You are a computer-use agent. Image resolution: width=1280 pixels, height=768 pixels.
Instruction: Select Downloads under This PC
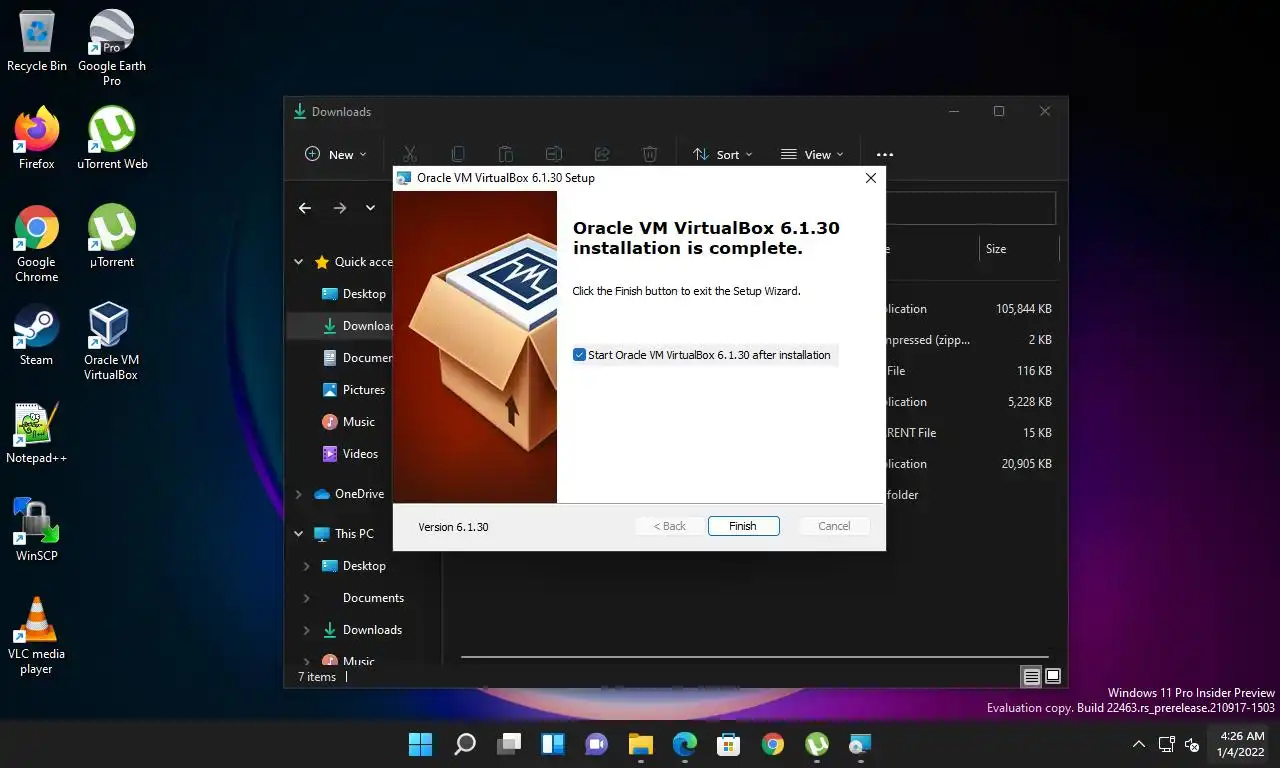[372, 630]
